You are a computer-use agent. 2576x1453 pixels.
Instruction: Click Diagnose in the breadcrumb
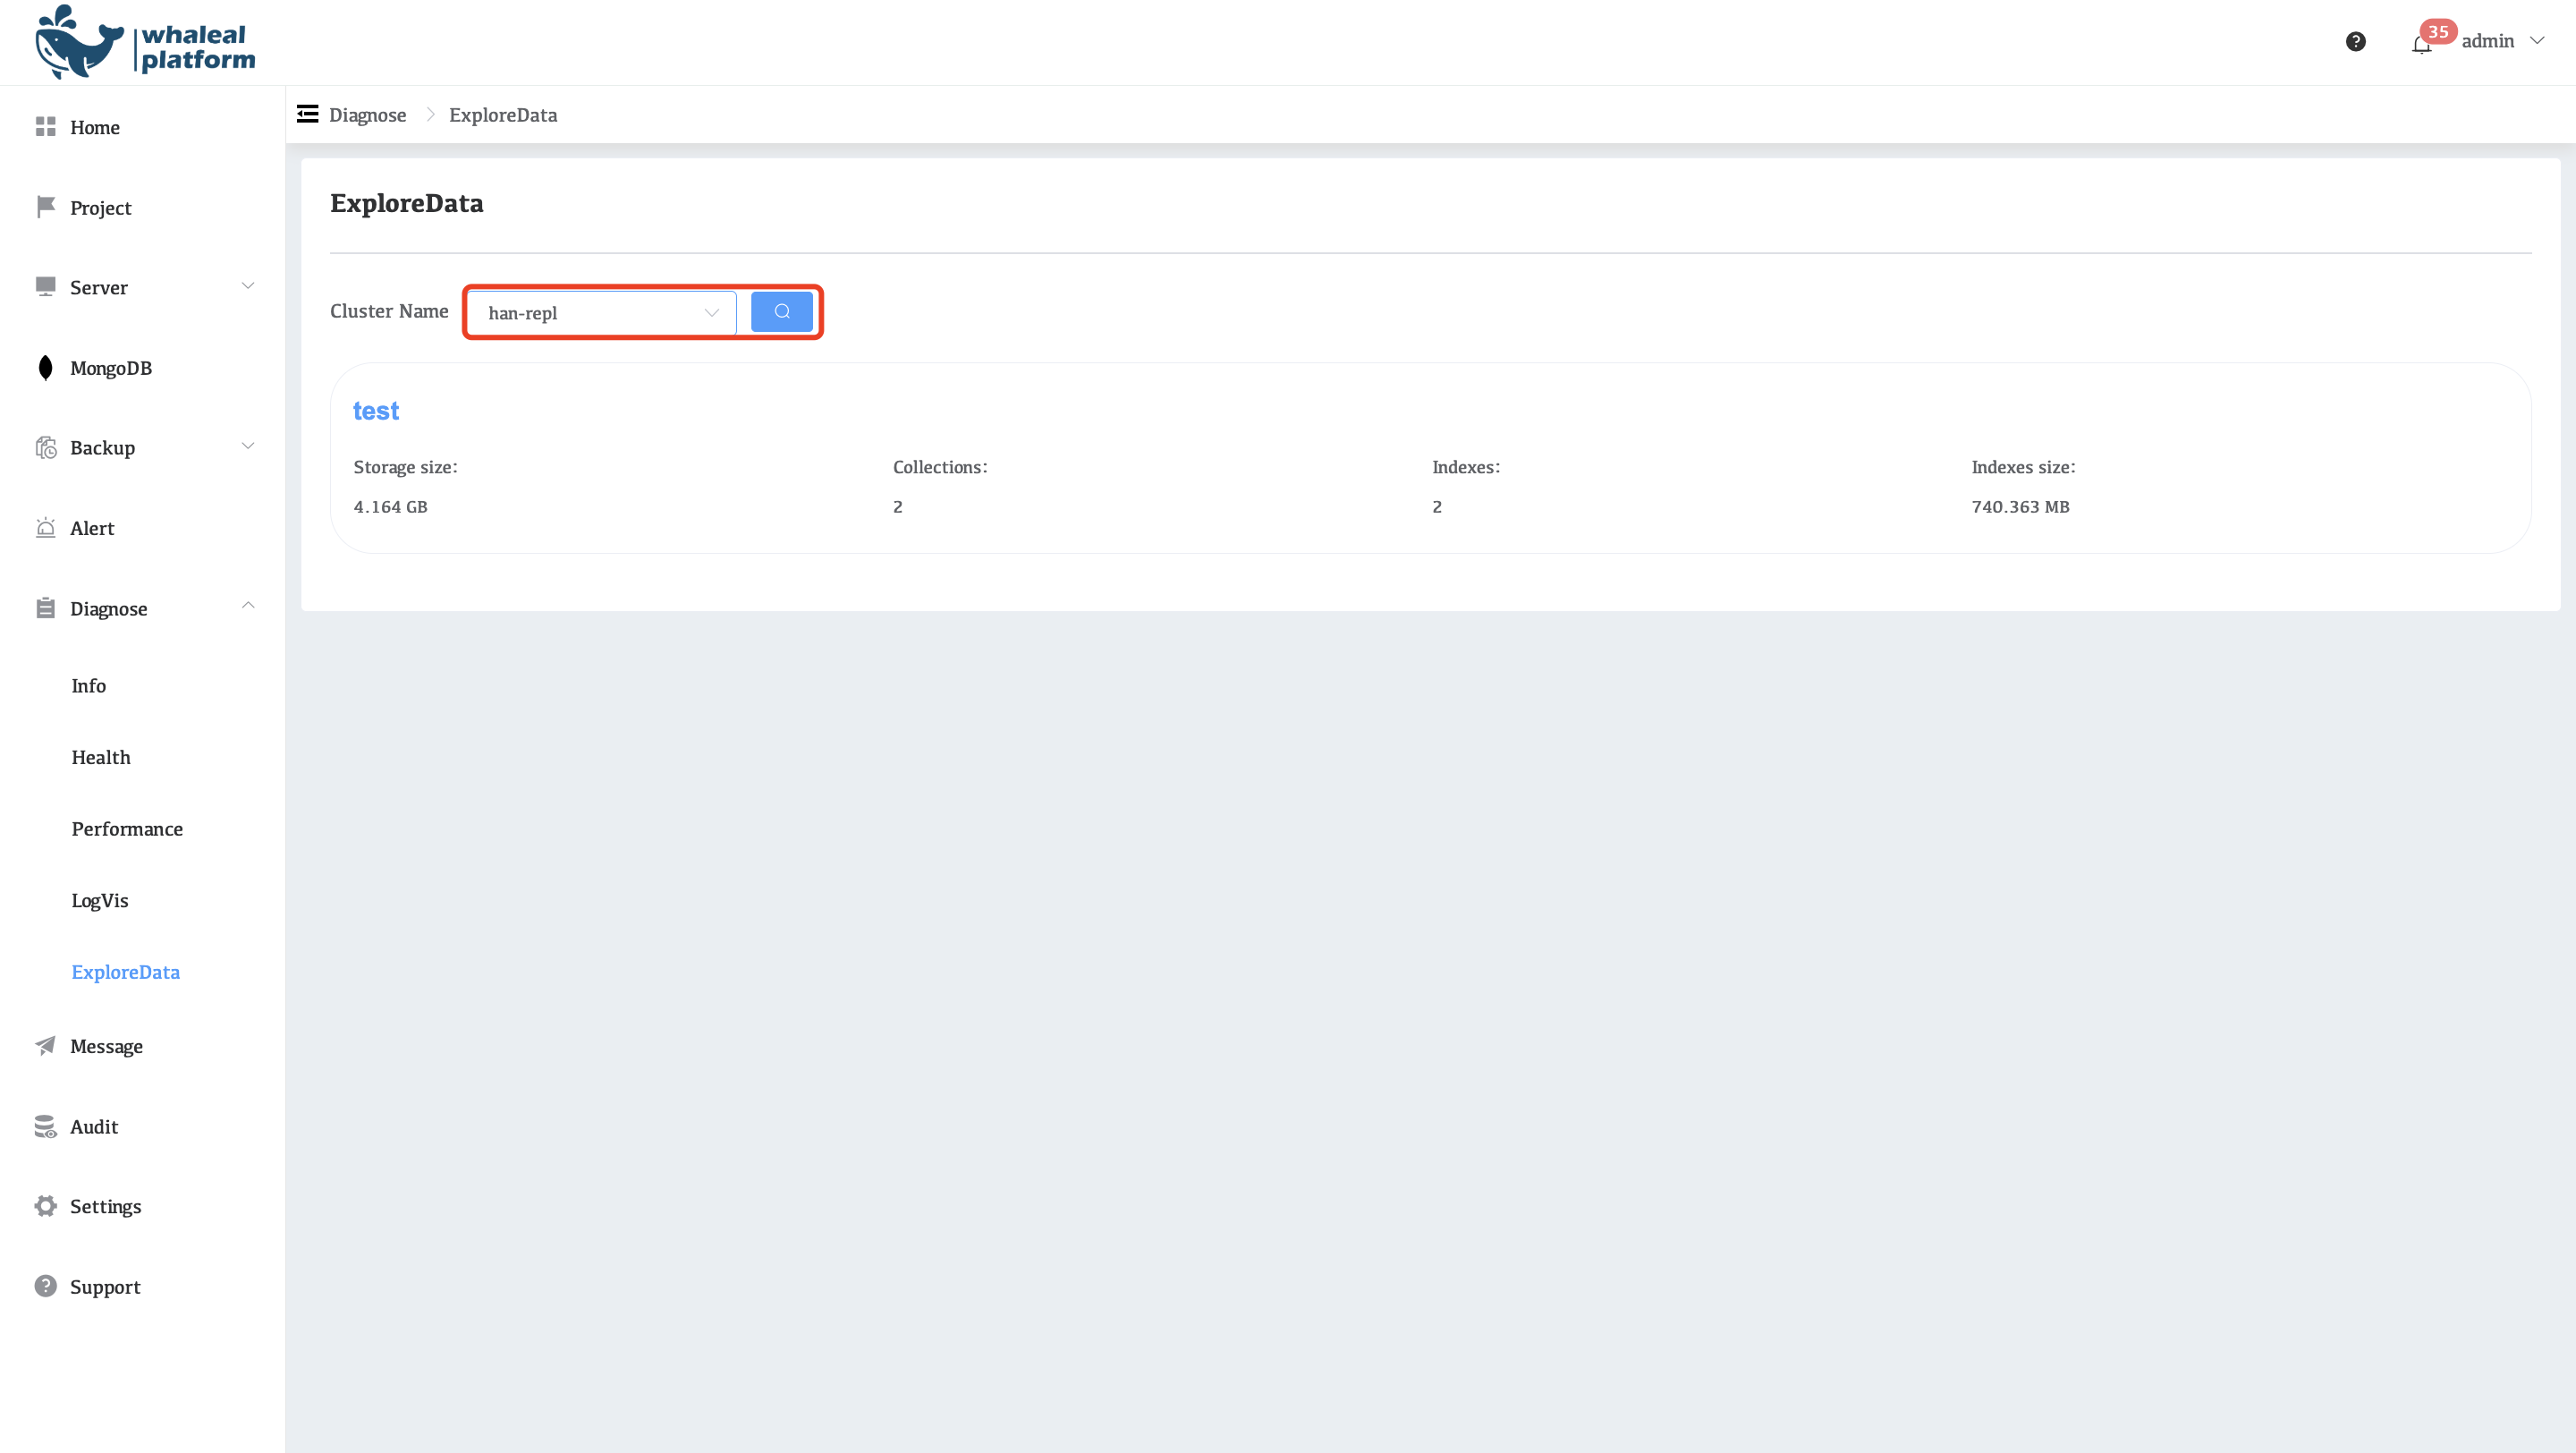(368, 115)
